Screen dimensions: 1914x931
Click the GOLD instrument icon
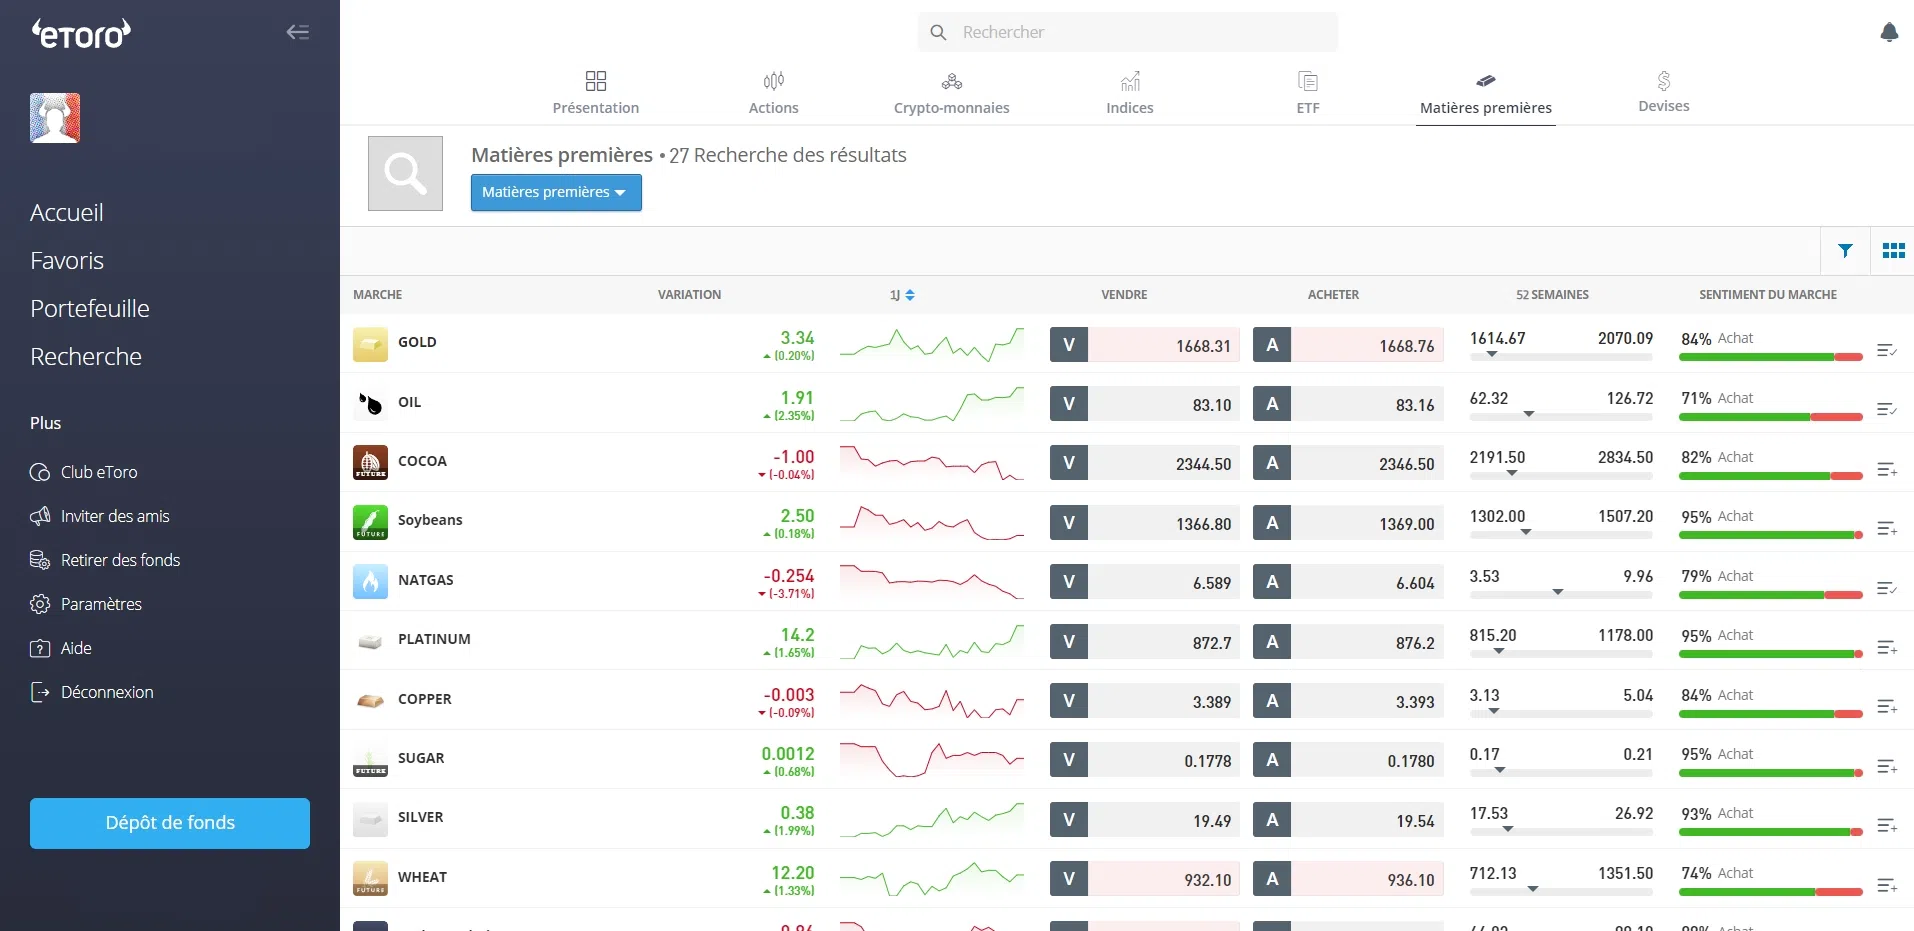click(370, 344)
